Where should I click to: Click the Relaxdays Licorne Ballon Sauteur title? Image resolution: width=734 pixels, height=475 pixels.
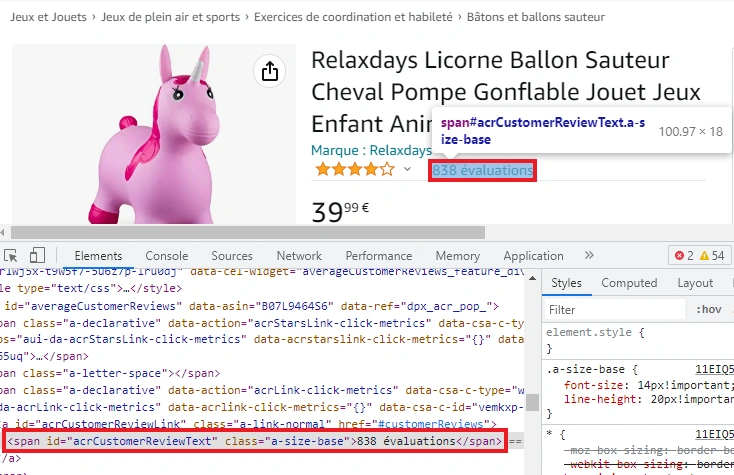tap(506, 92)
